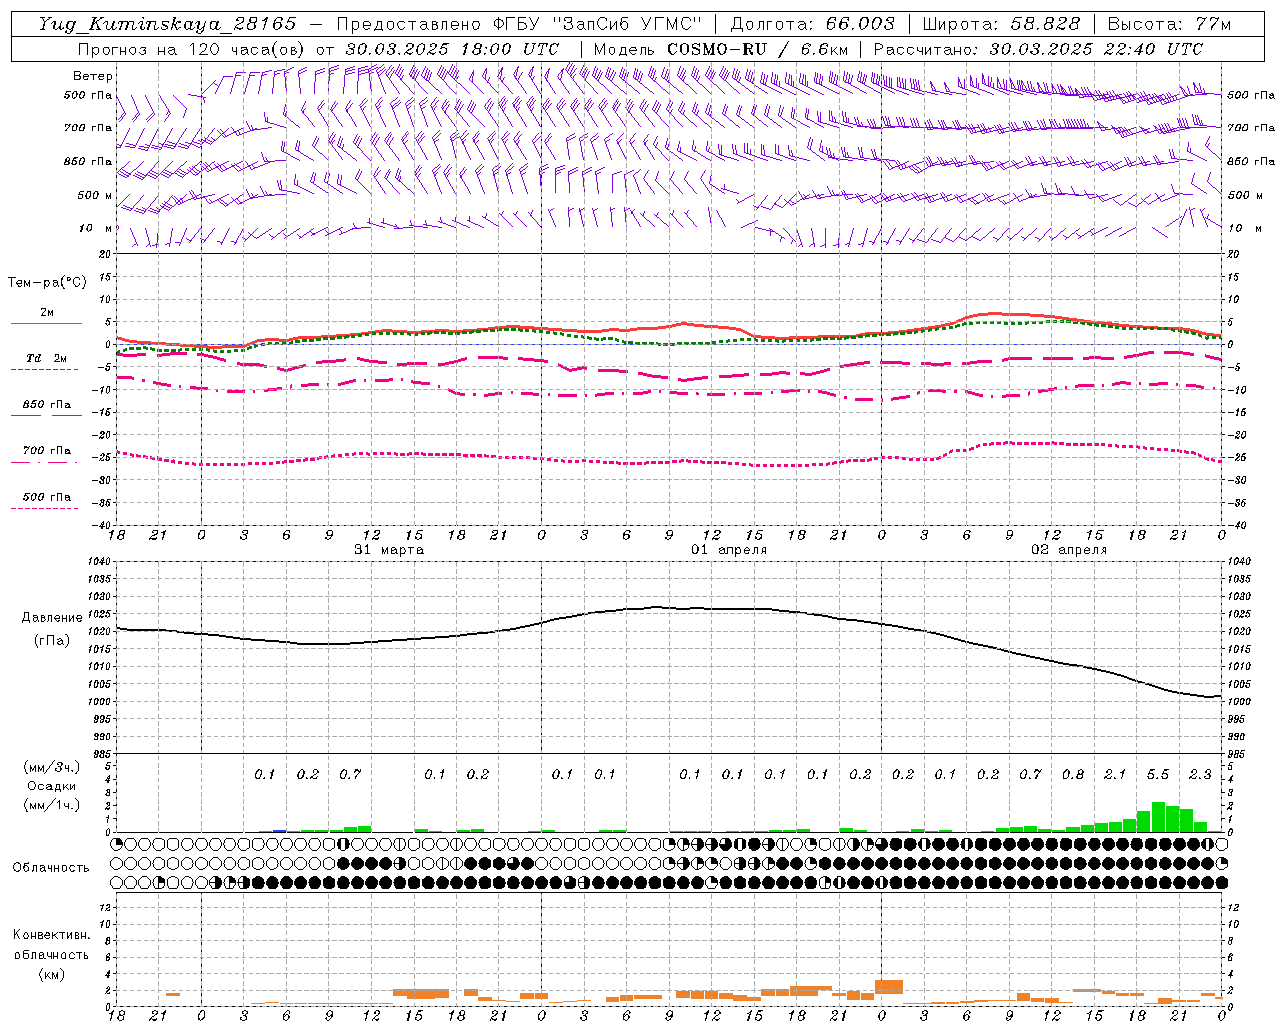Click the 2.1 precipitation value
The width and height of the screenshot is (1280, 1024).
[1115, 775]
